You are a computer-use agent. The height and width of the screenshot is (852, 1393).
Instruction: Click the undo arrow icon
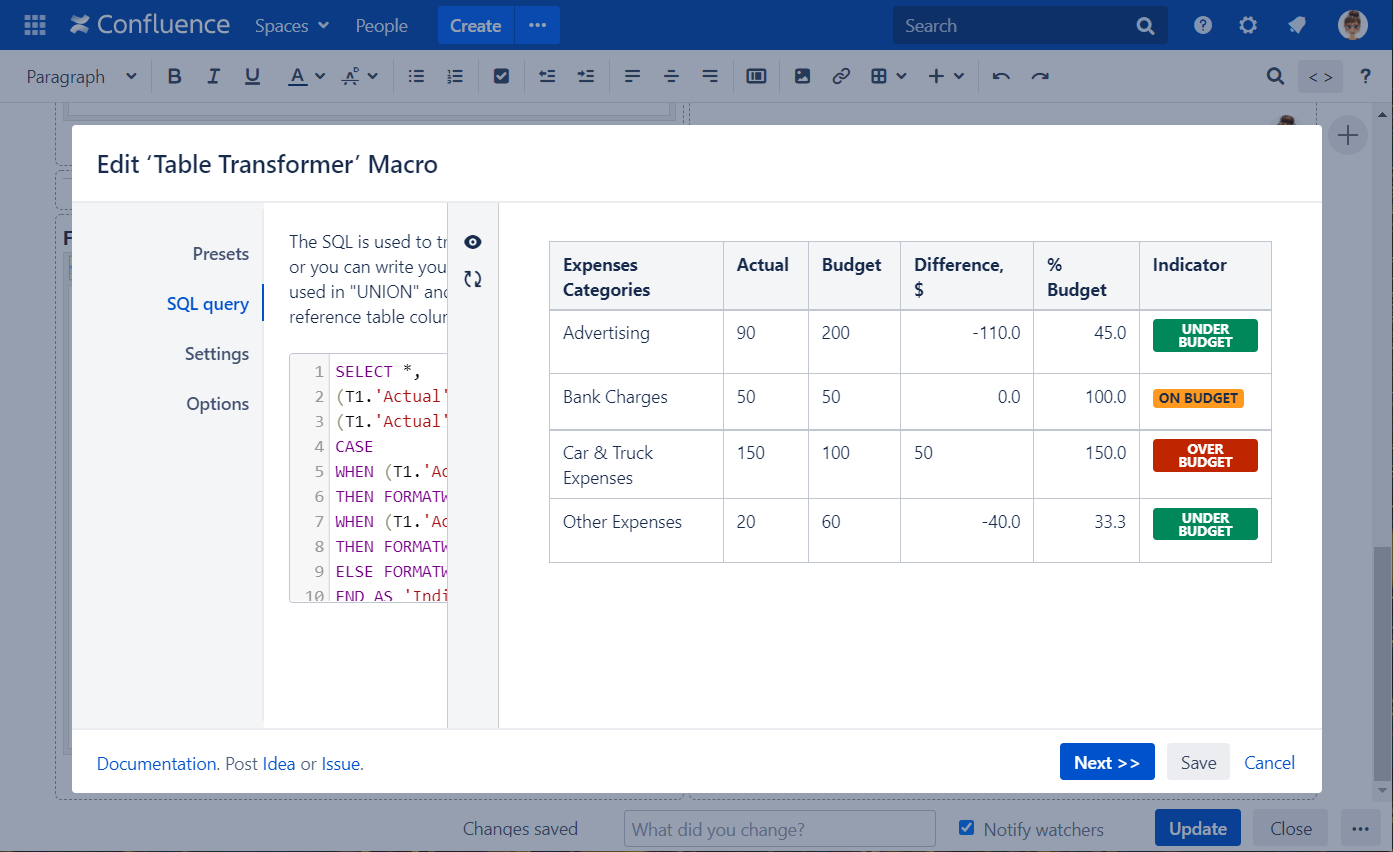point(1001,76)
